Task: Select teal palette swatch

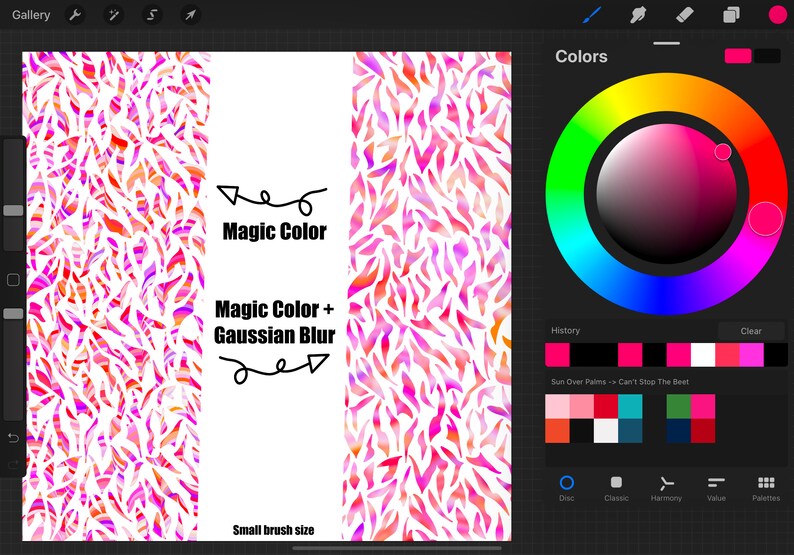Action: click(630, 407)
